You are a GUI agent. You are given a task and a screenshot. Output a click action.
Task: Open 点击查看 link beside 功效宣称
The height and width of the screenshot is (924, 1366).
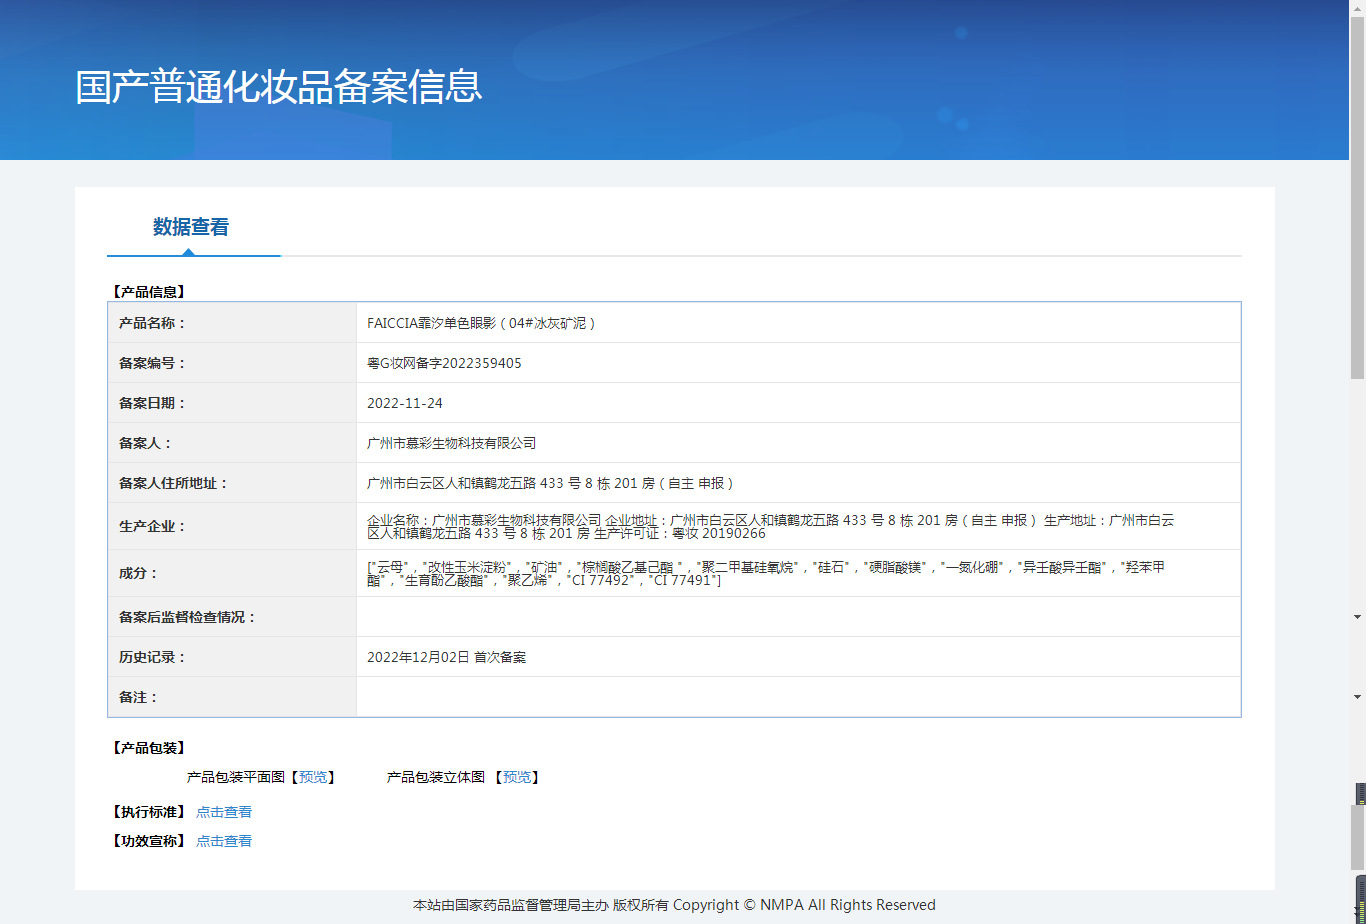pyautogui.click(x=224, y=841)
